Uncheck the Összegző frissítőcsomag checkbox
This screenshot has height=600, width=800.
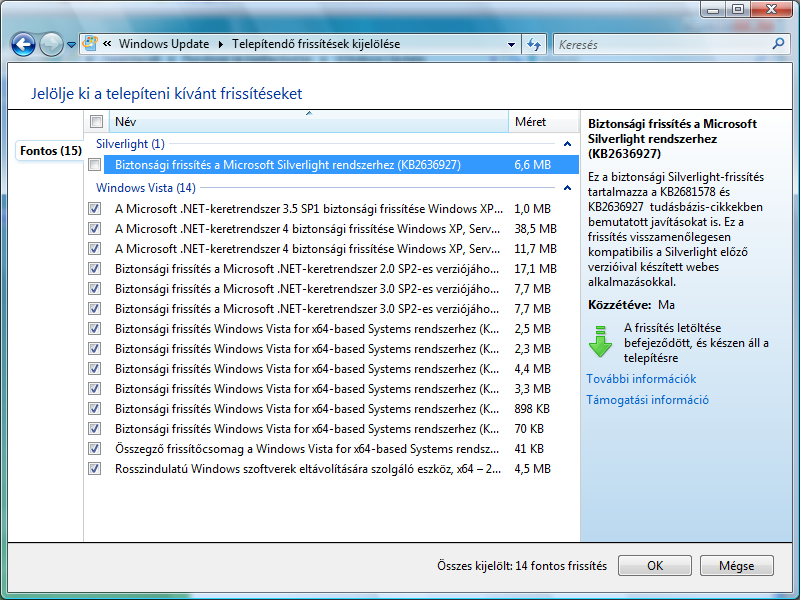tap(94, 448)
